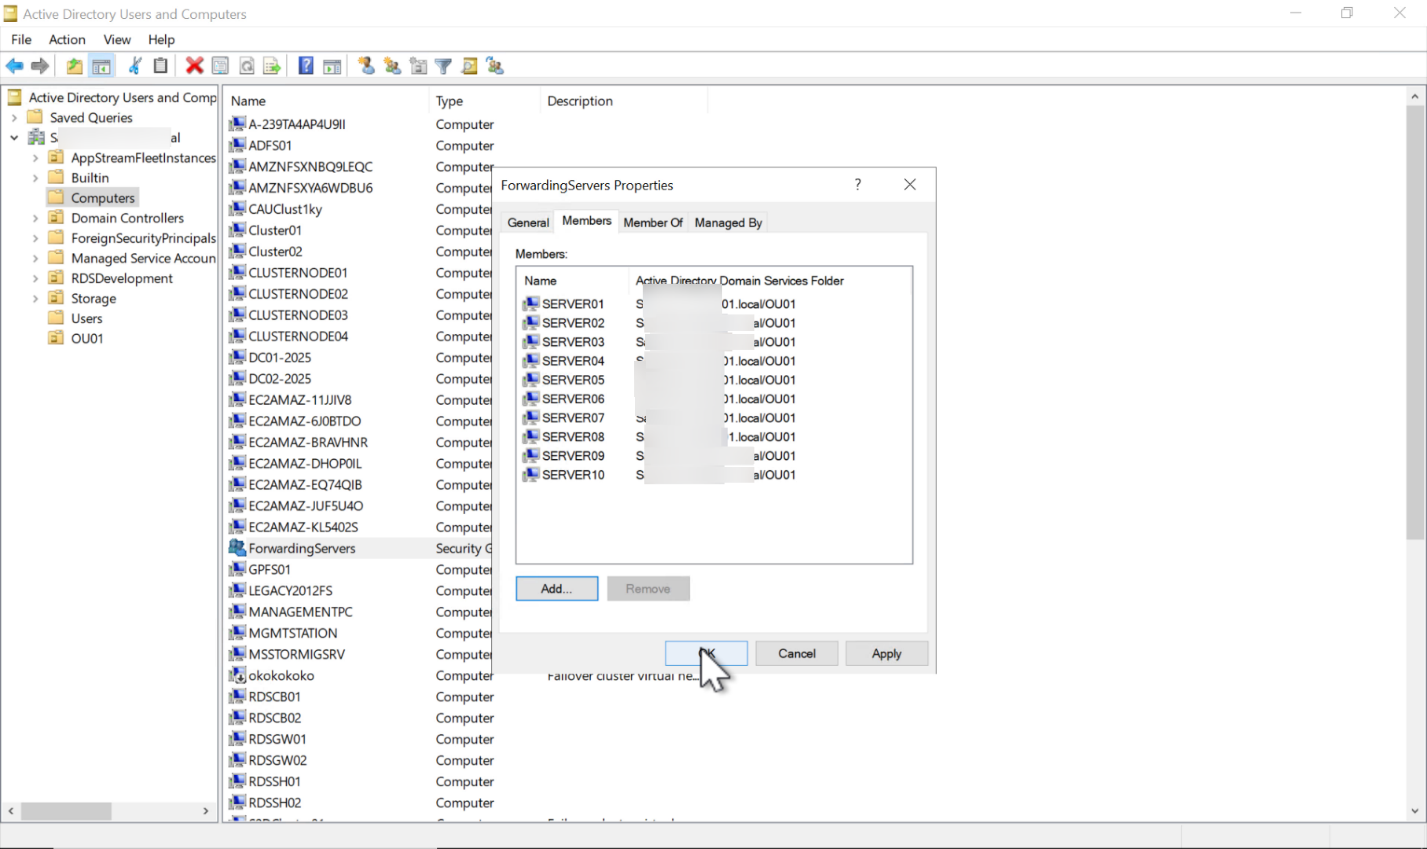Switch to the Member Of tab

click(x=653, y=222)
